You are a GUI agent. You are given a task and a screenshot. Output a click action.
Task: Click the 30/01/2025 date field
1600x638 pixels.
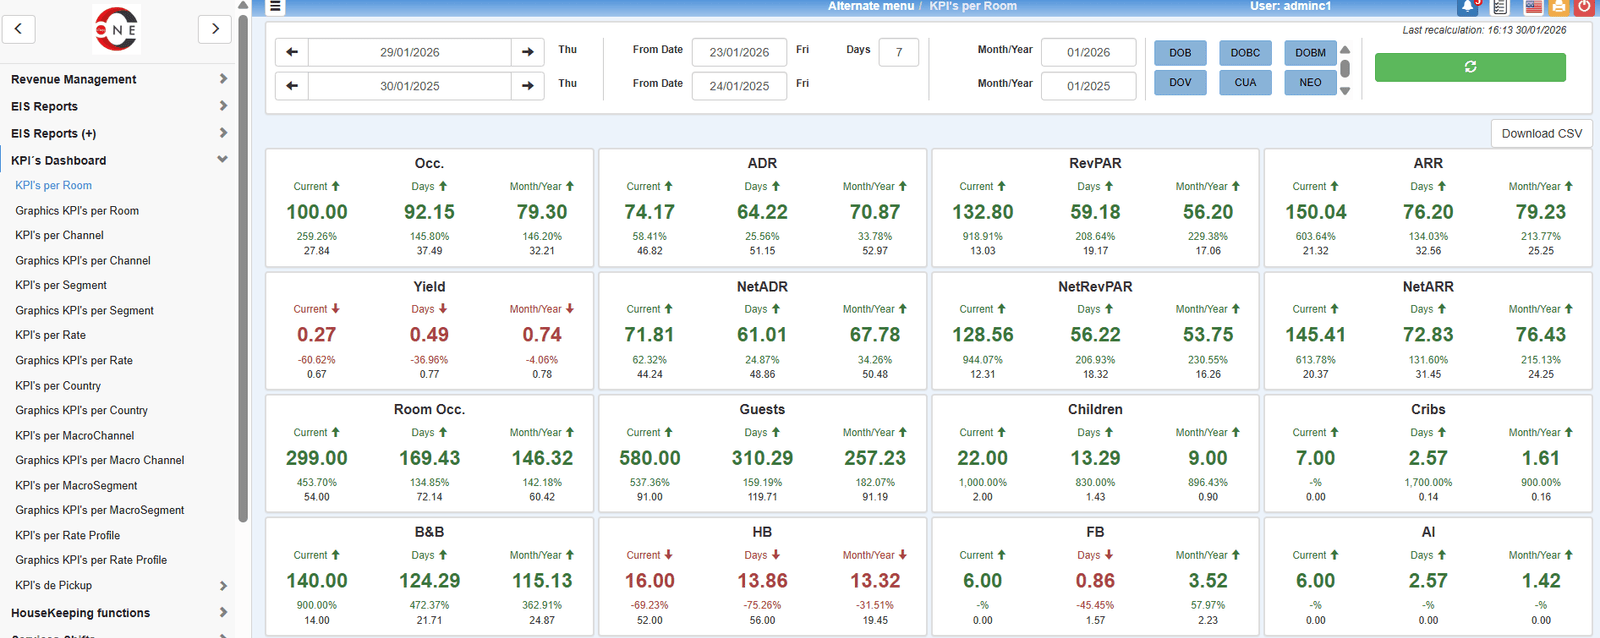click(410, 86)
